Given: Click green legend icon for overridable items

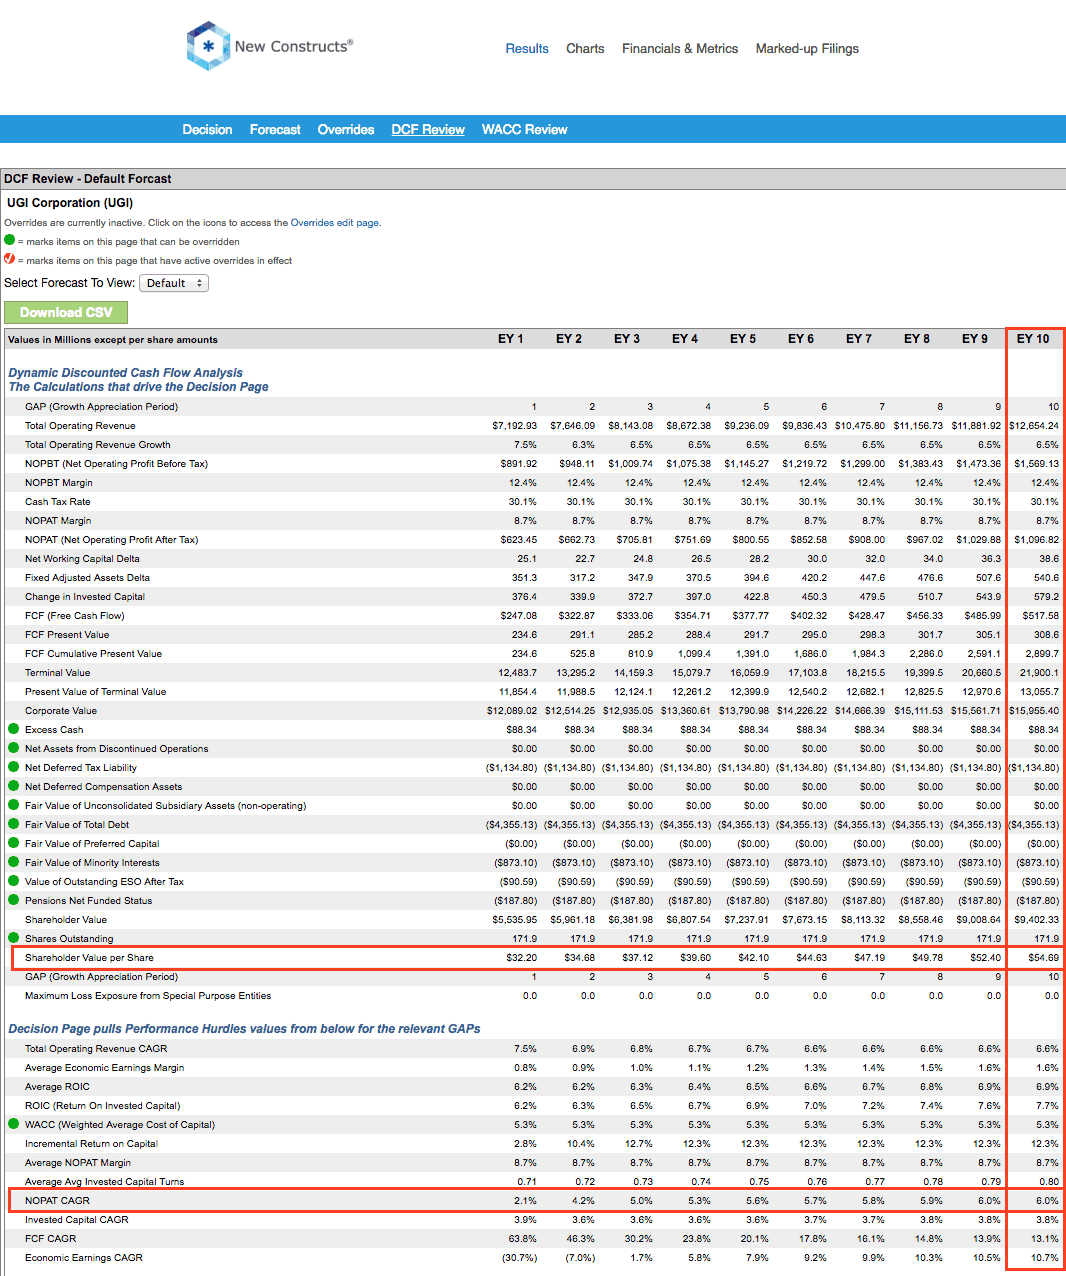Looking at the screenshot, I should 10,240.
